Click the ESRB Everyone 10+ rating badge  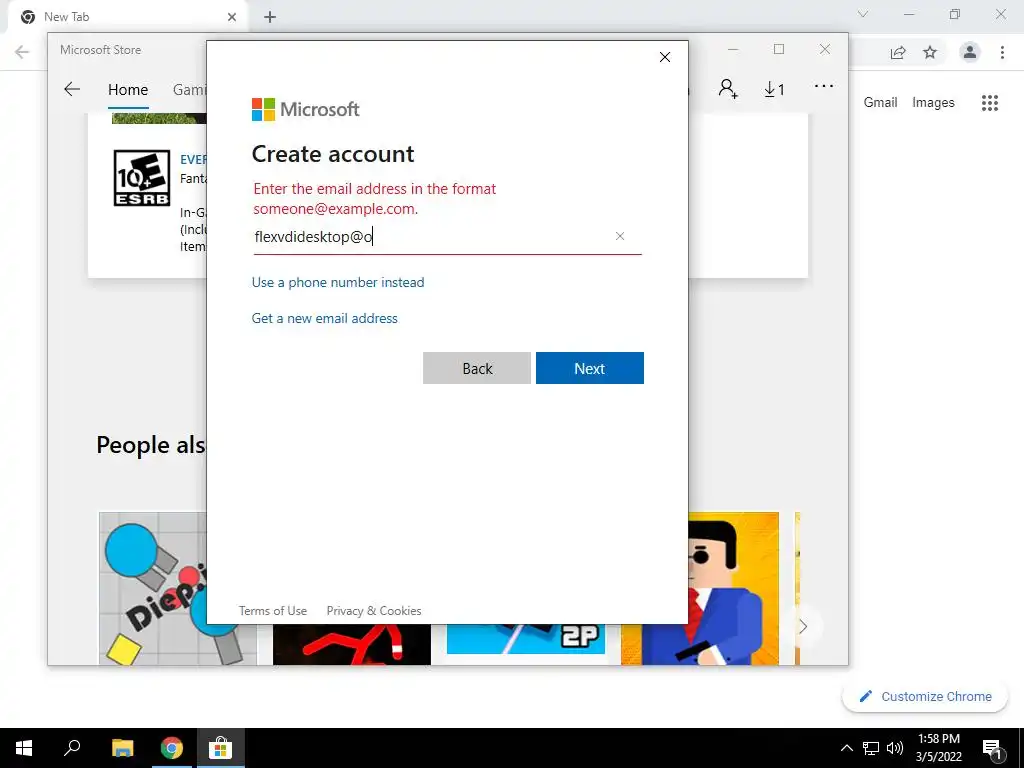142,178
